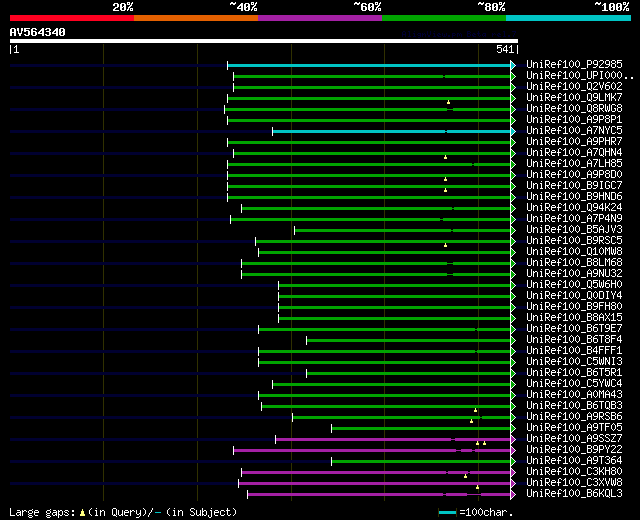Select the UniRef100_B9FH80 label

pos(574,307)
